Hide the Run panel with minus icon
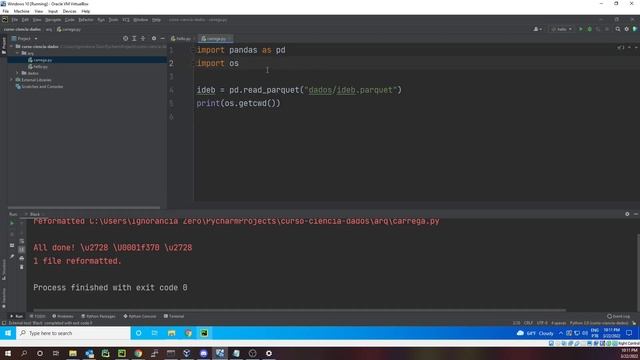640x360 pixels. [x=636, y=214]
